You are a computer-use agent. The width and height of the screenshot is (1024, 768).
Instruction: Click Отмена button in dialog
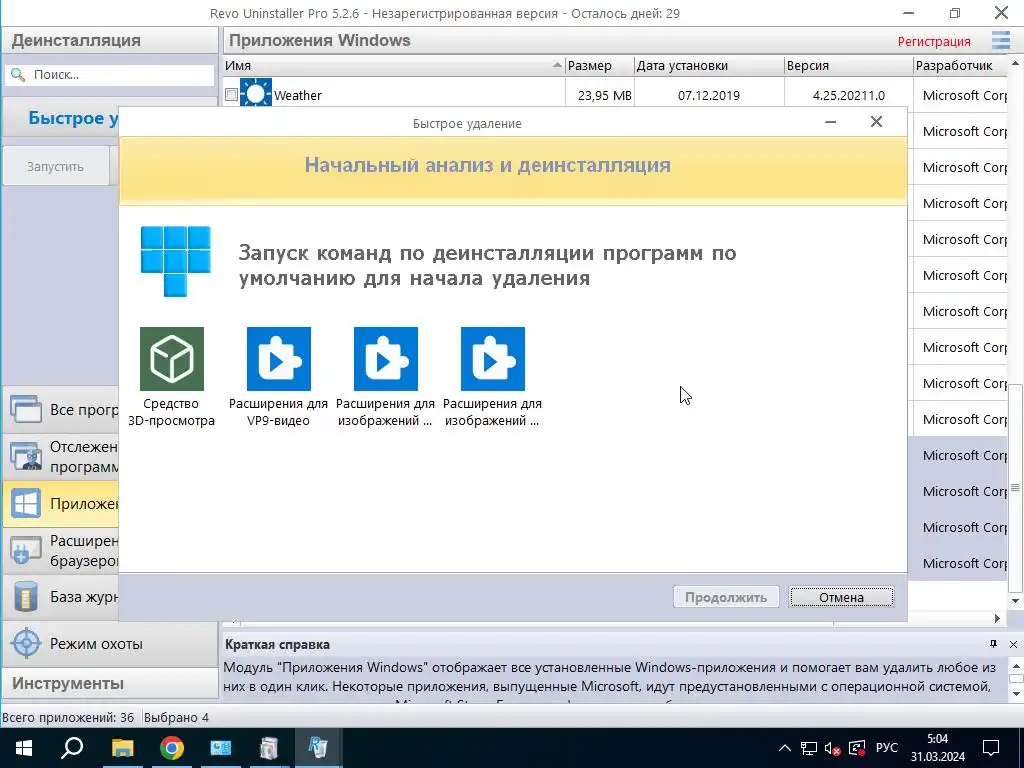coord(841,597)
